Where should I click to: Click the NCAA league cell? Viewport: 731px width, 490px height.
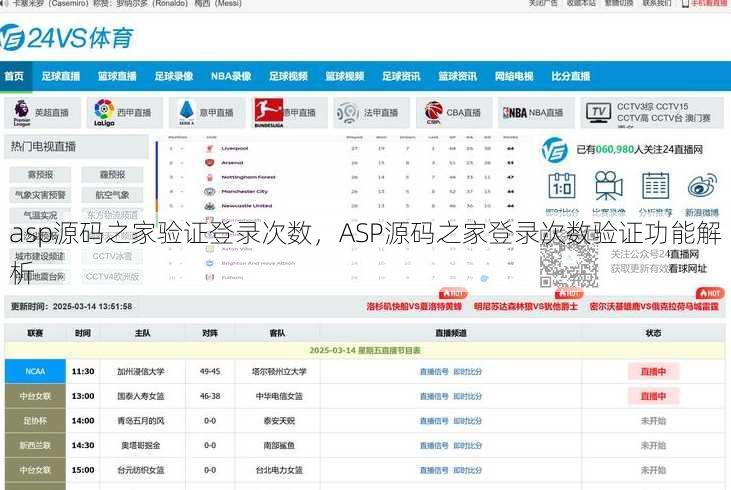point(35,372)
